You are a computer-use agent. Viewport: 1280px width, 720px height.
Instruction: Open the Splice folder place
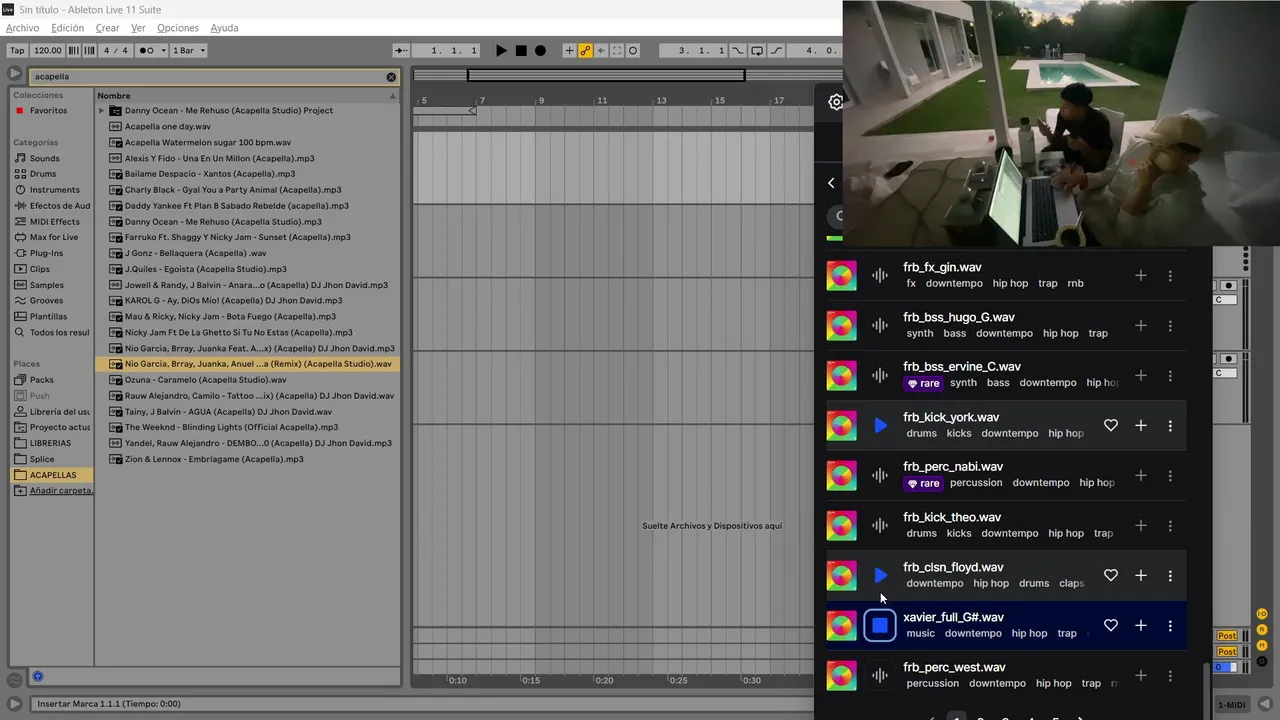(42, 459)
